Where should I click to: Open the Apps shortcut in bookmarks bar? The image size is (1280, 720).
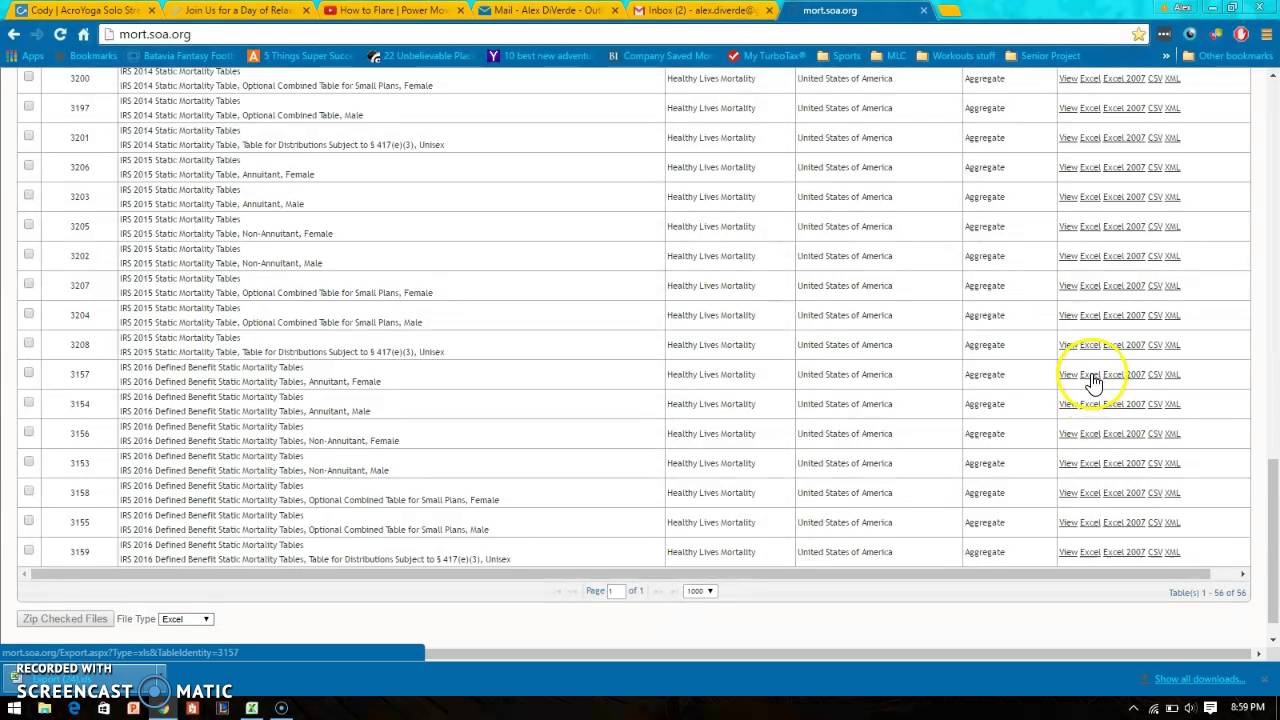coord(26,56)
